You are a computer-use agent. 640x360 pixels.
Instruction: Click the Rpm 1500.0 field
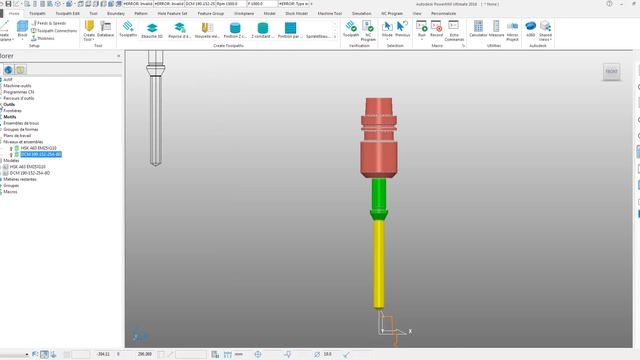(x=231, y=4)
